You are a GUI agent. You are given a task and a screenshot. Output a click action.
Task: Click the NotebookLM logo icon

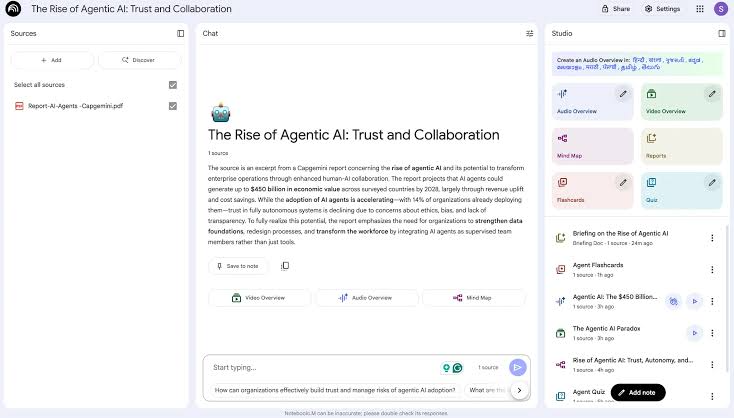[x=13, y=8]
